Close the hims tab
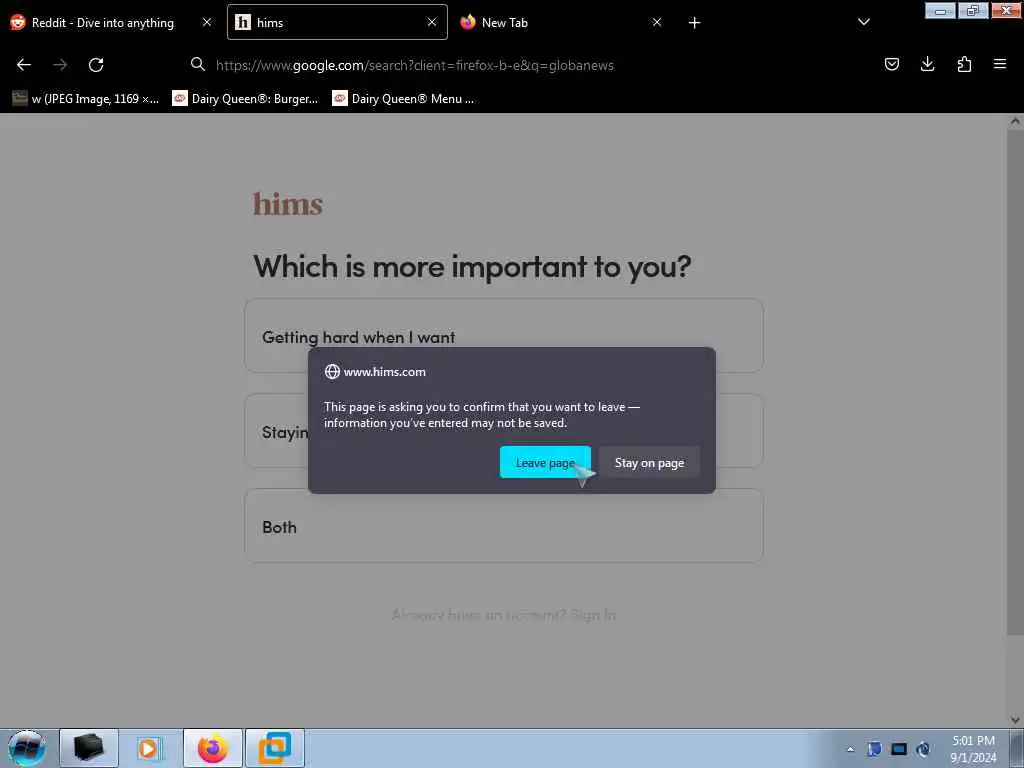This screenshot has width=1024, height=768. [x=432, y=22]
